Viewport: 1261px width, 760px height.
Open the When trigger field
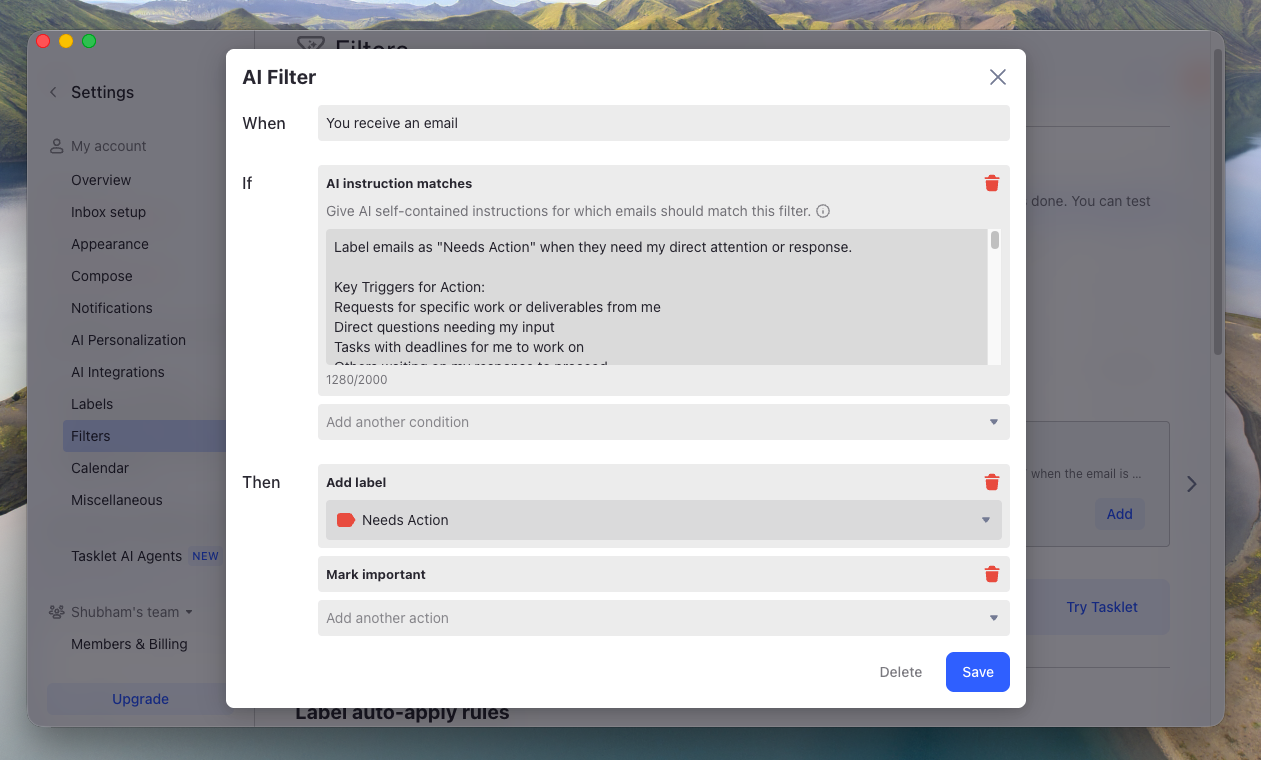click(x=664, y=123)
